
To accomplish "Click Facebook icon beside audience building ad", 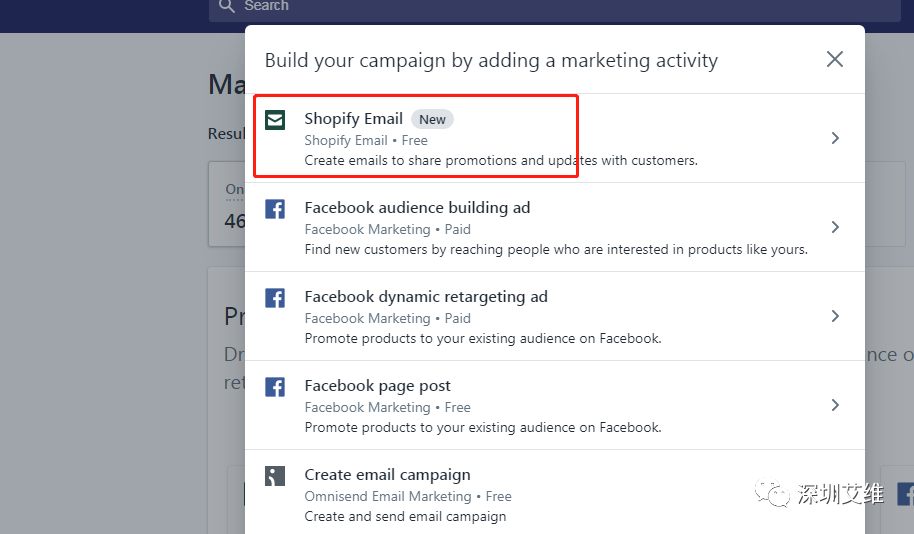I will (275, 209).
